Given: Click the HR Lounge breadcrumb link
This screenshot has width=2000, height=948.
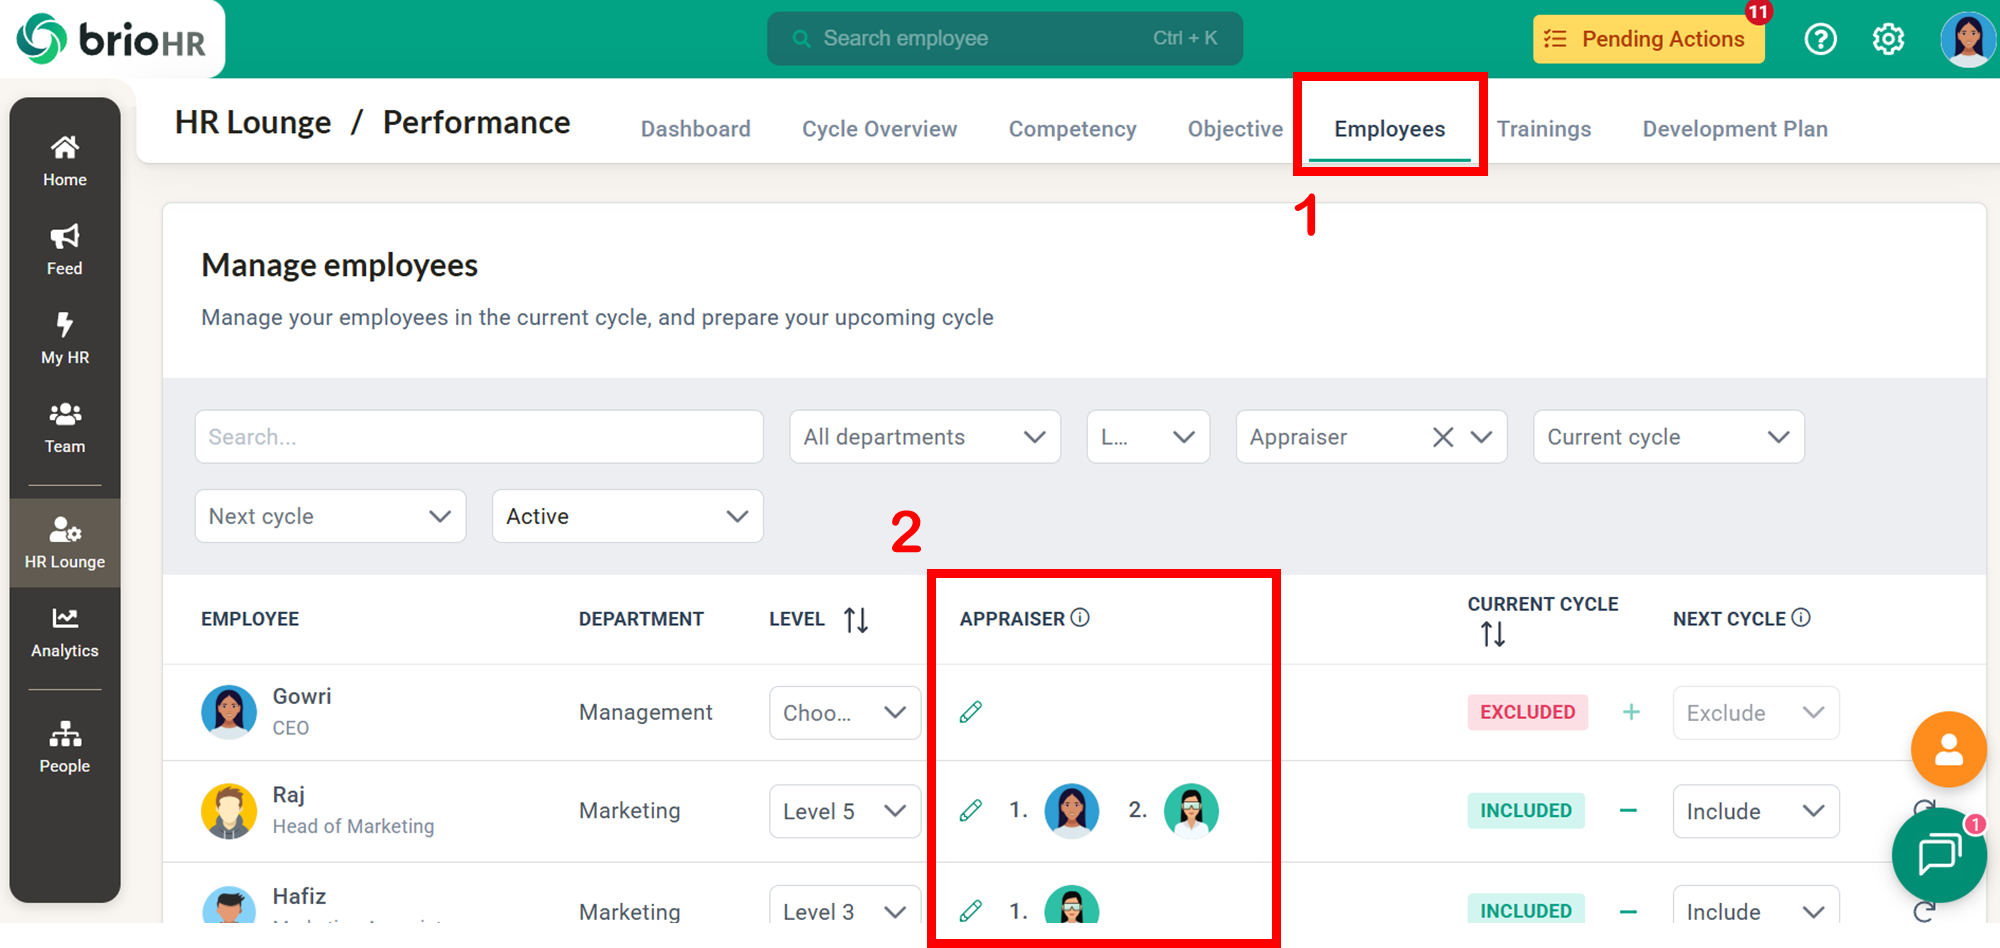Looking at the screenshot, I should (x=253, y=122).
